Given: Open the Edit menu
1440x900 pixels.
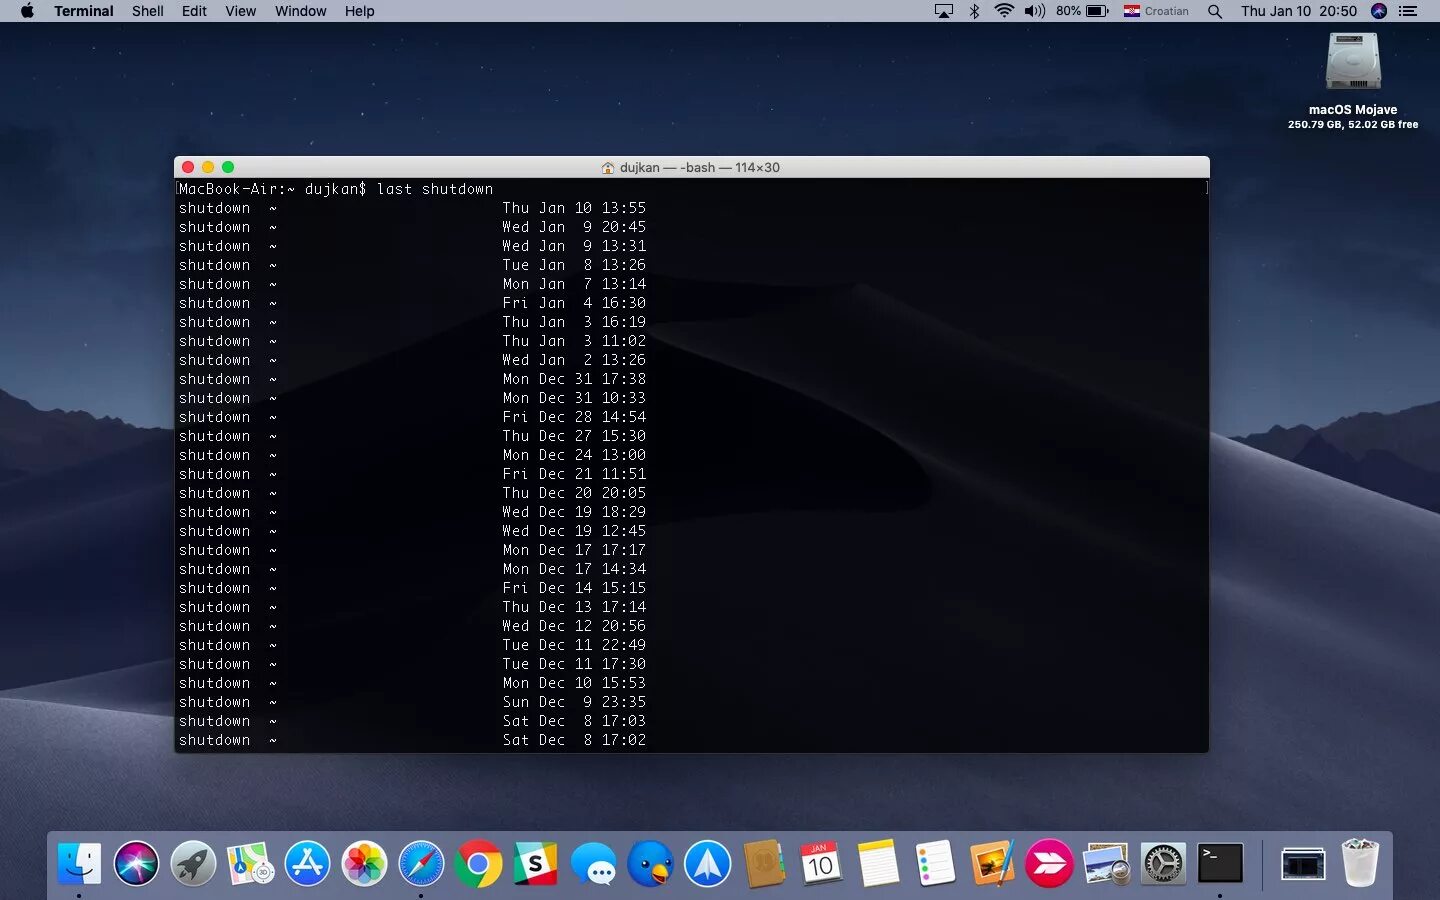Looking at the screenshot, I should tap(194, 11).
